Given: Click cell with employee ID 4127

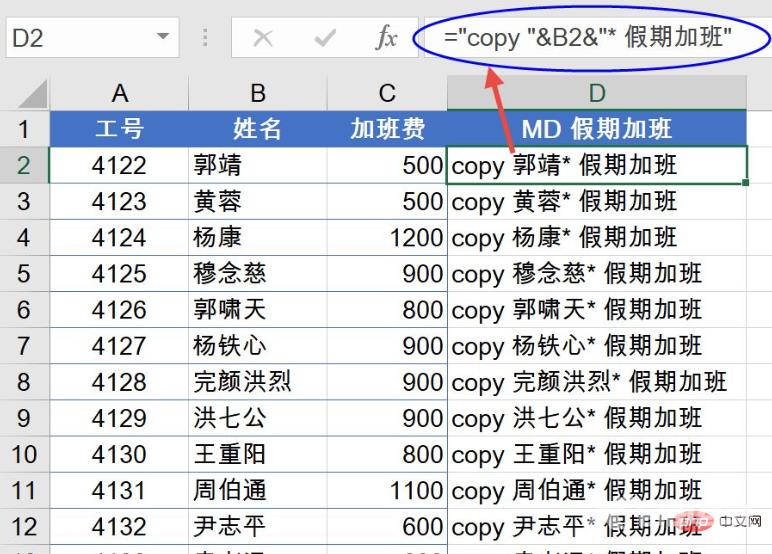Looking at the screenshot, I should (x=119, y=345).
